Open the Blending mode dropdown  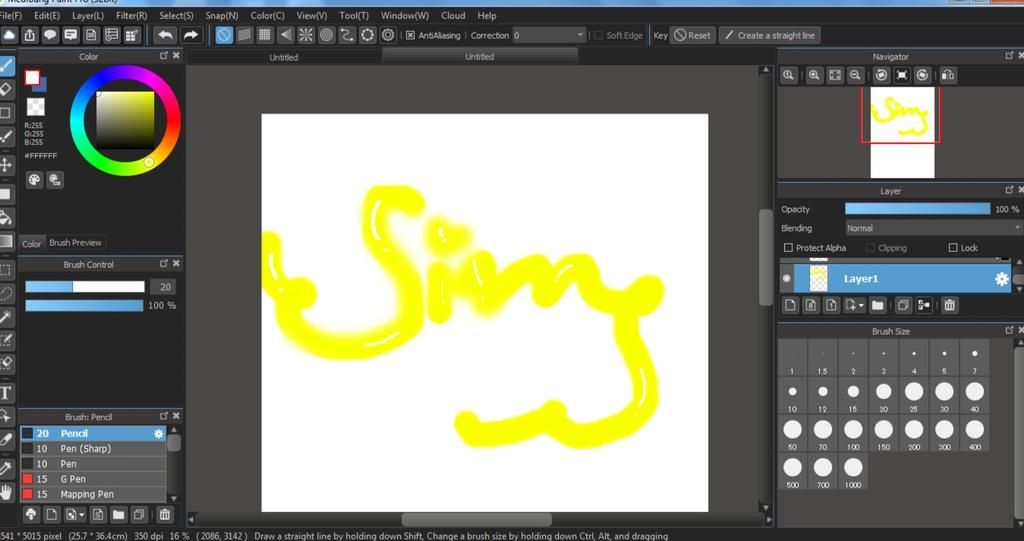934,228
